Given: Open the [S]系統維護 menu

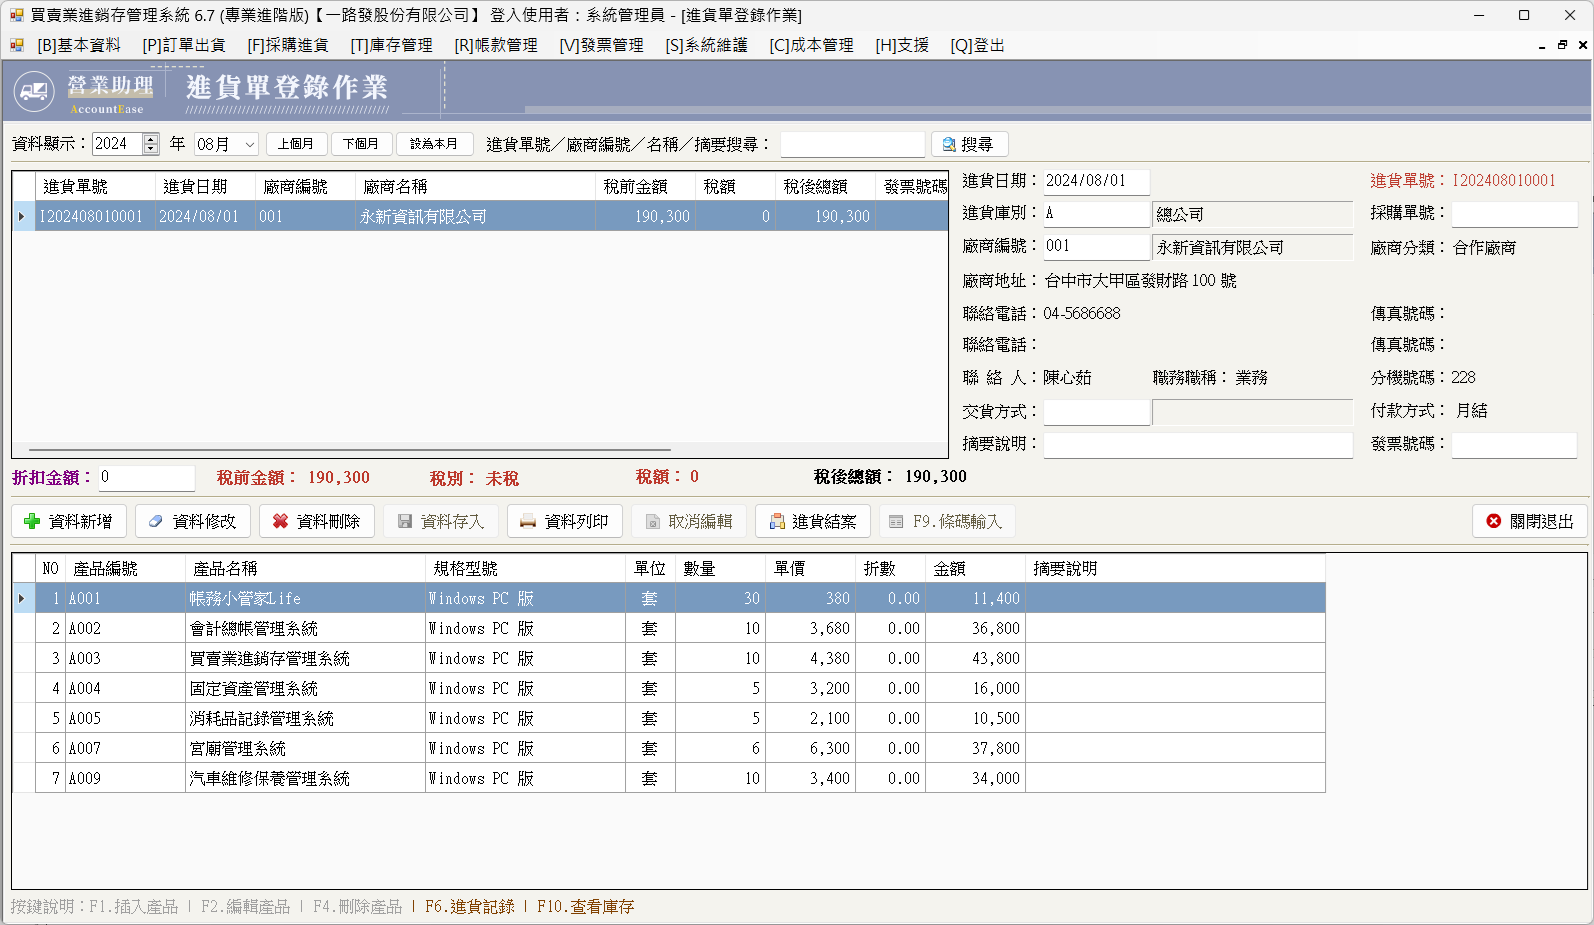Looking at the screenshot, I should click(x=706, y=45).
